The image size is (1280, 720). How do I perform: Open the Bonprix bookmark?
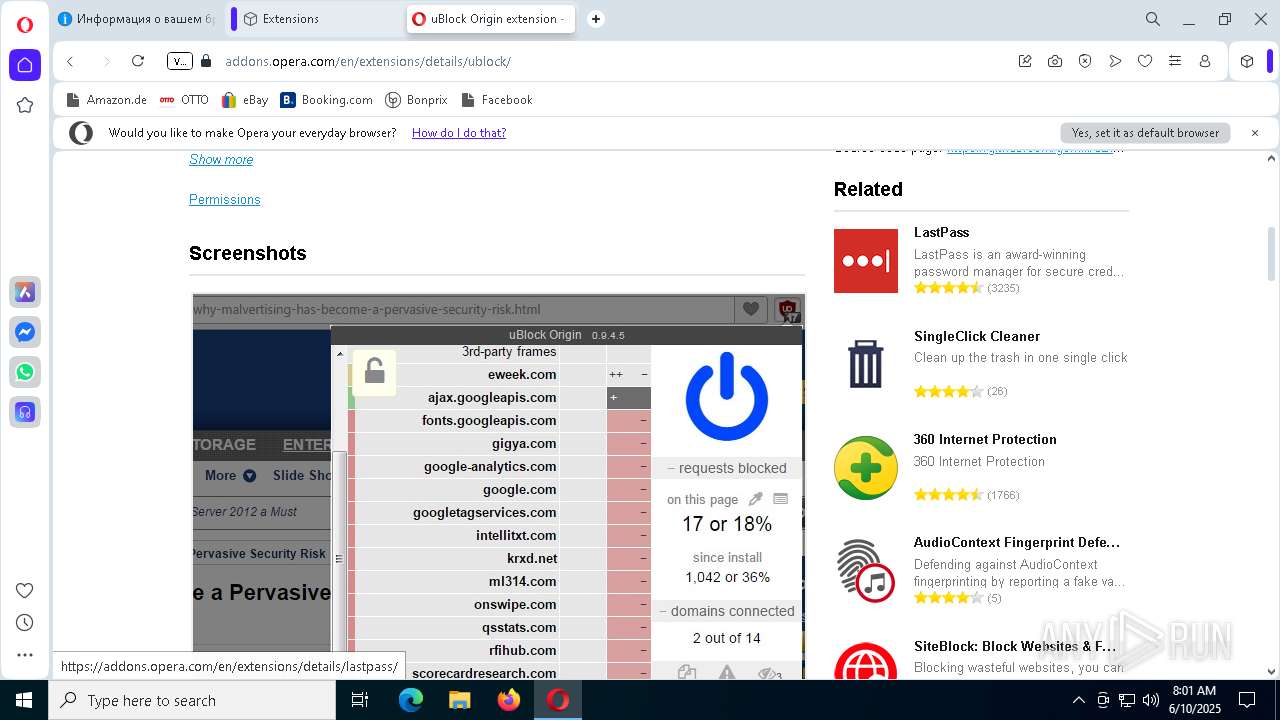tap(416, 100)
